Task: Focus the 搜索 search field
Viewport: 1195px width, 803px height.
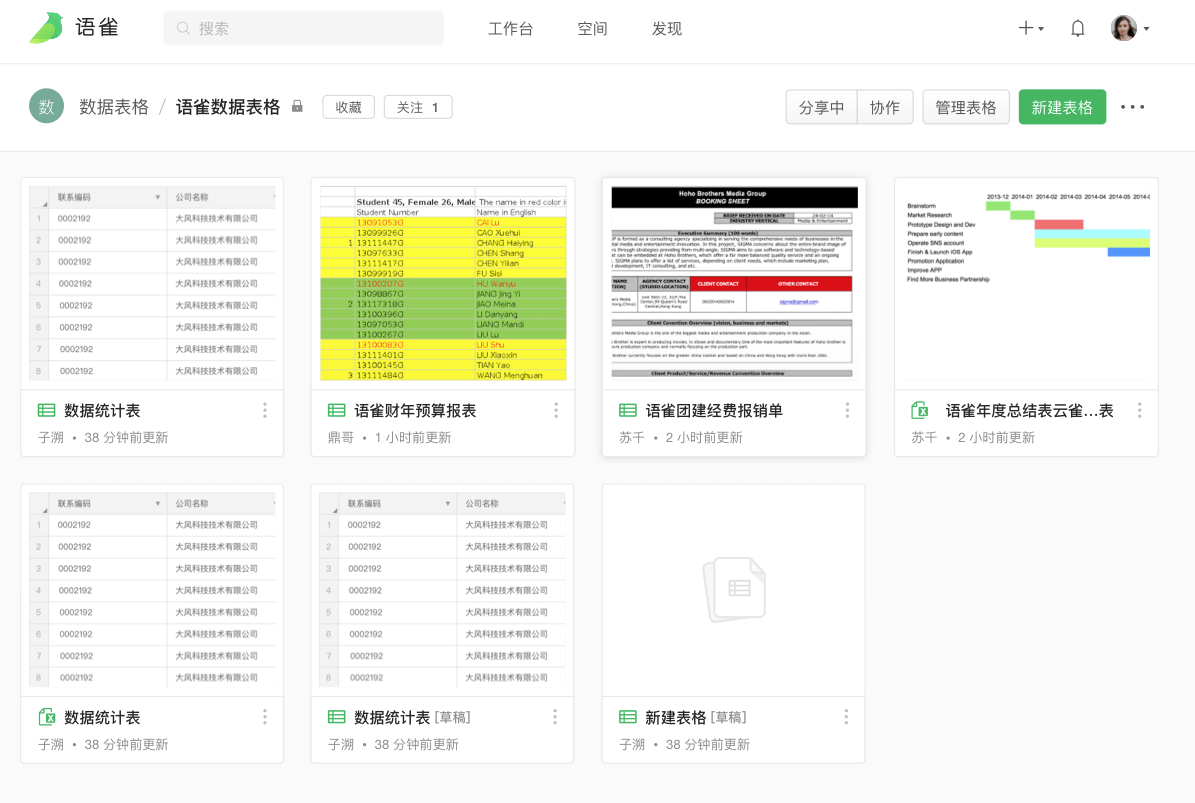Action: [303, 28]
